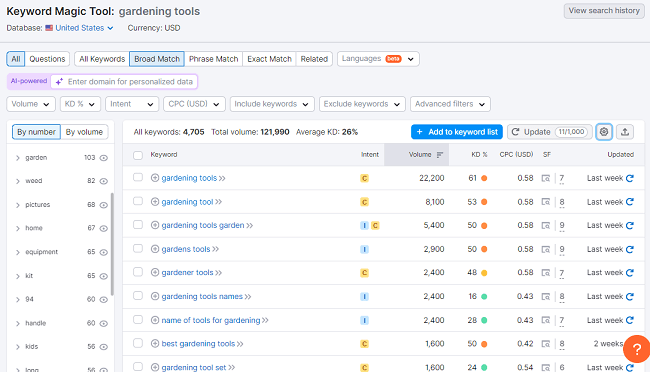
Task: Add best gardening tools via plus icon
Action: [x=155, y=343]
